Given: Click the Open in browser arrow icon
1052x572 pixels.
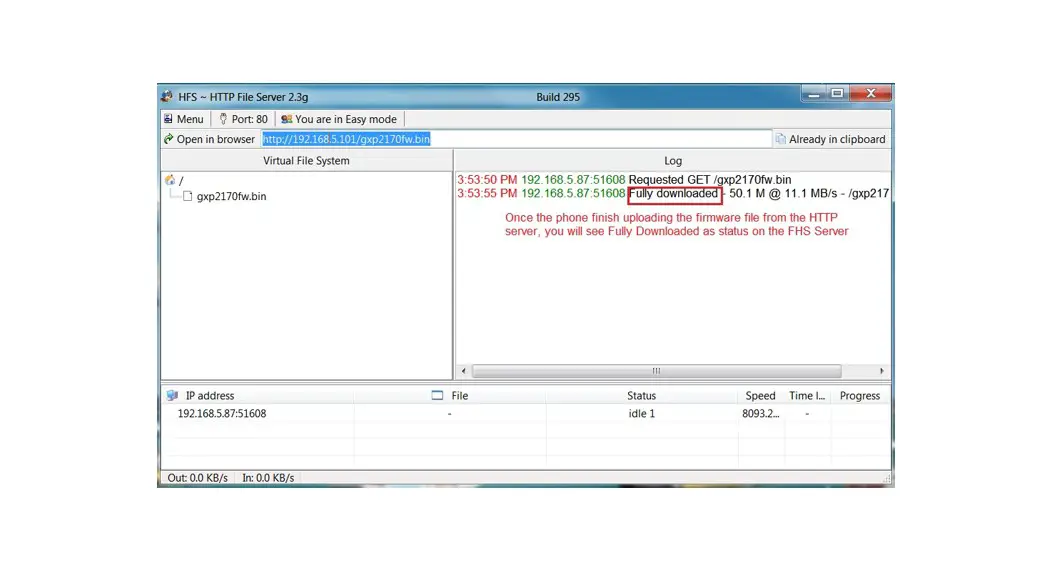Looking at the screenshot, I should coord(168,139).
